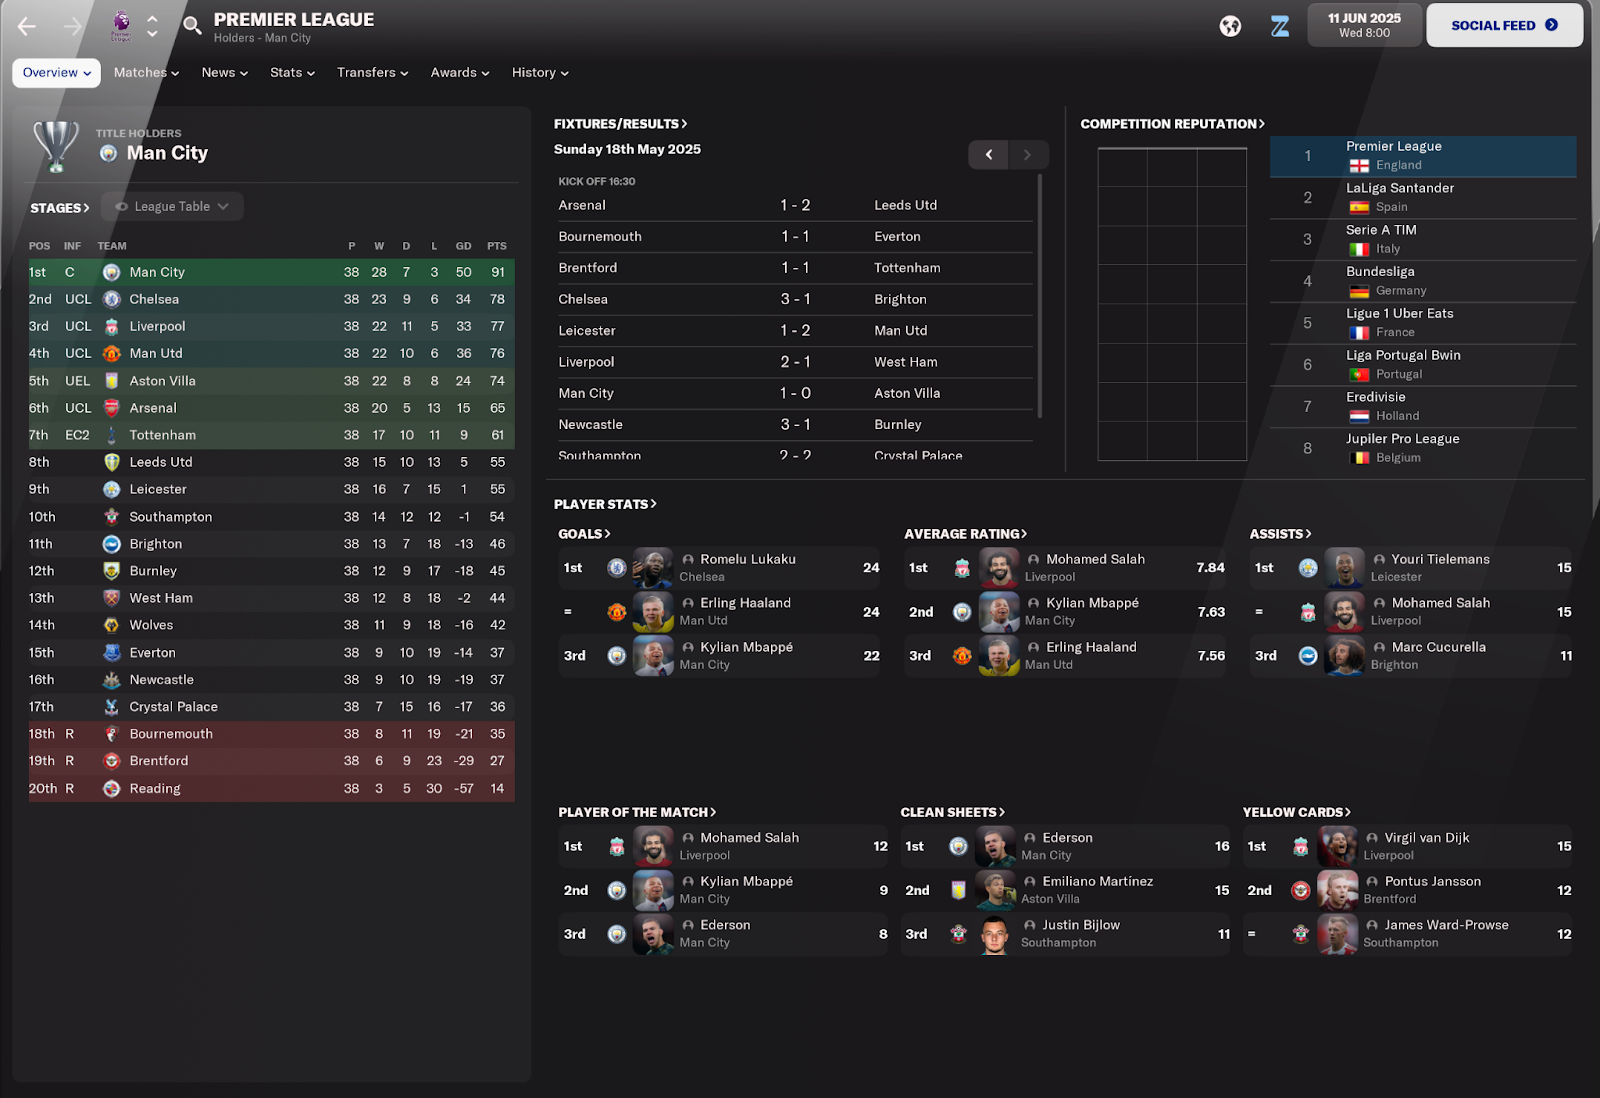Viewport: 1600px width, 1098px height.
Task: Open the Yellow Cards stats link
Action: pos(1296,813)
